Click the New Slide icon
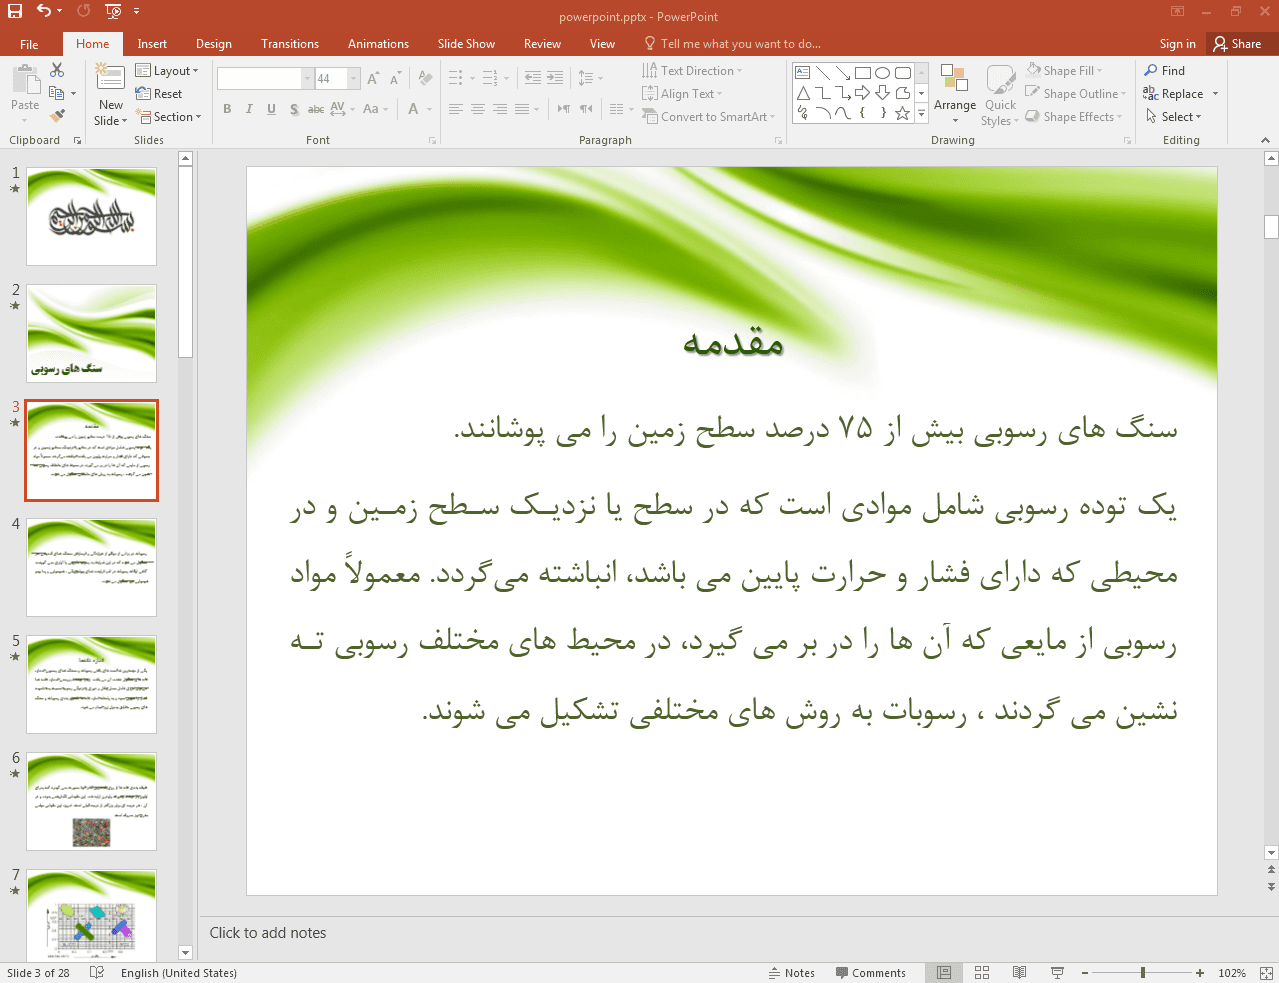 coord(110,77)
